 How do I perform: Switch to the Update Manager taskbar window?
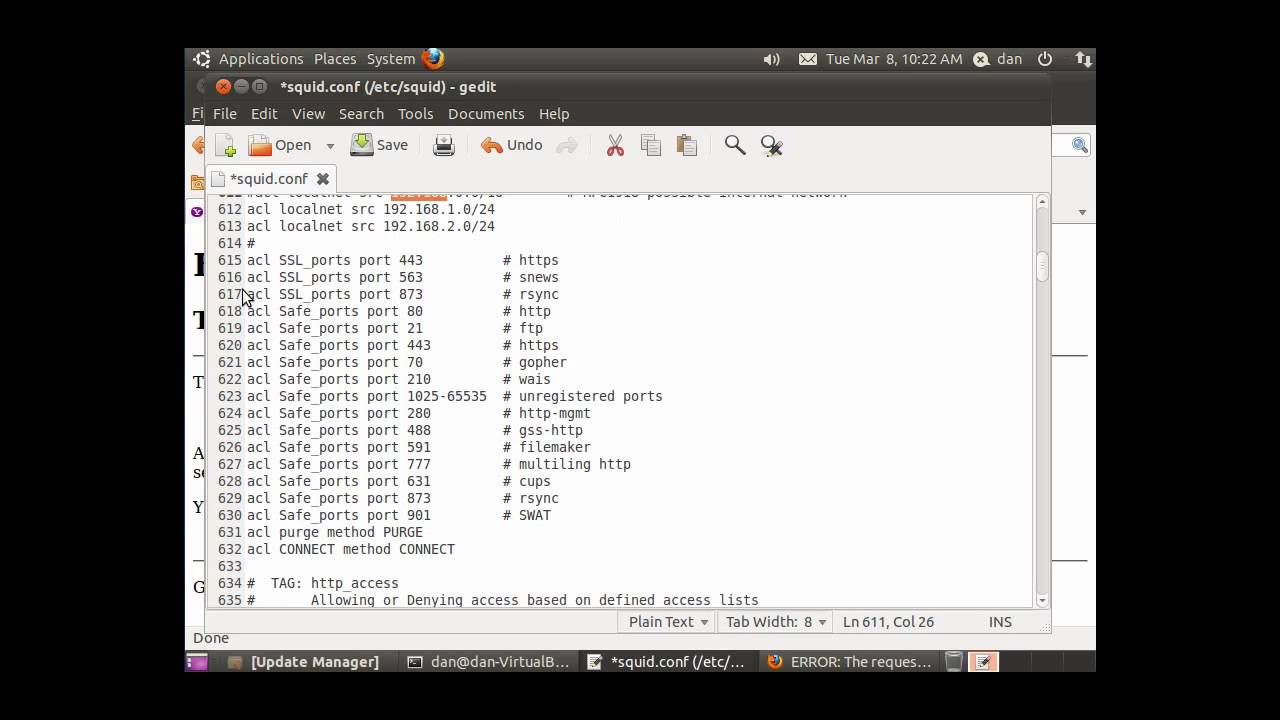304,662
